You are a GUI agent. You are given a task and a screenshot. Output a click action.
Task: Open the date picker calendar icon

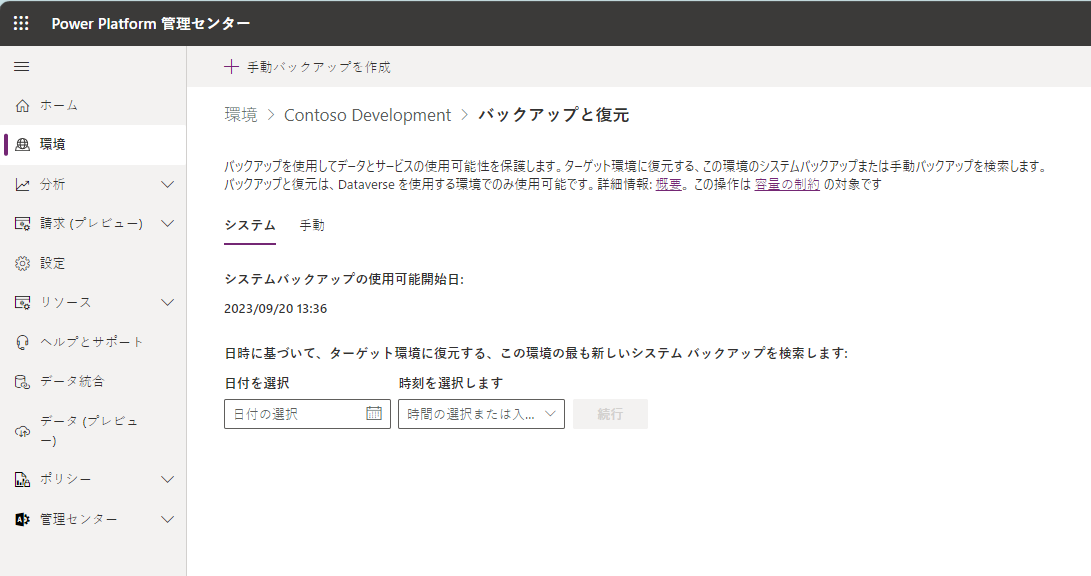(x=375, y=413)
